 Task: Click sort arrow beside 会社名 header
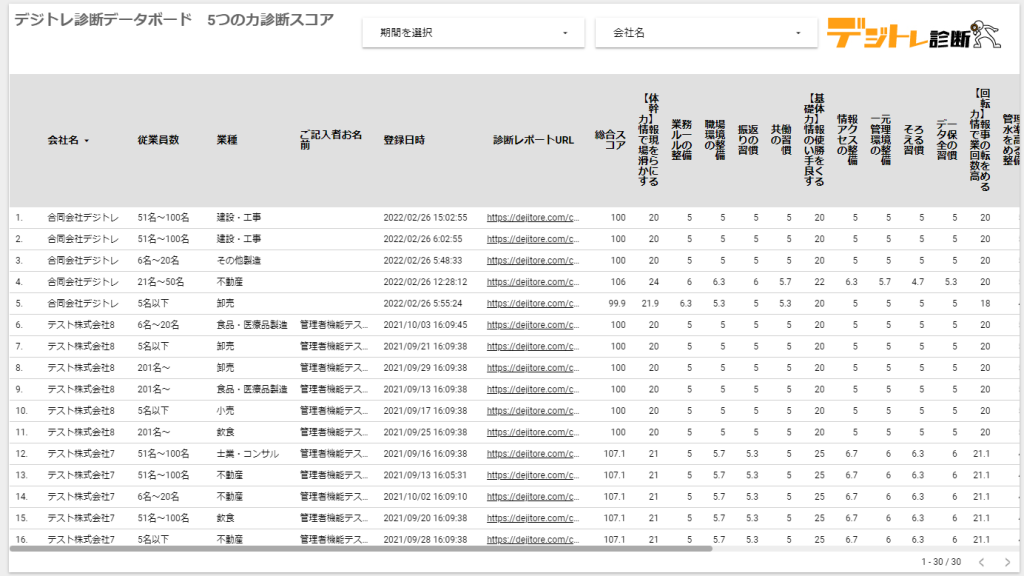(x=87, y=141)
